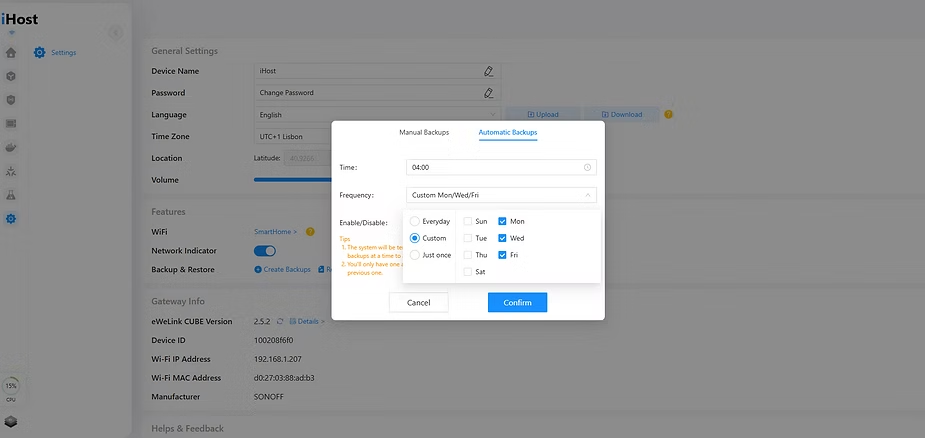The height and width of the screenshot is (438, 925).
Task: Click the Docker whale icon in the sidebar
Action: [11, 148]
